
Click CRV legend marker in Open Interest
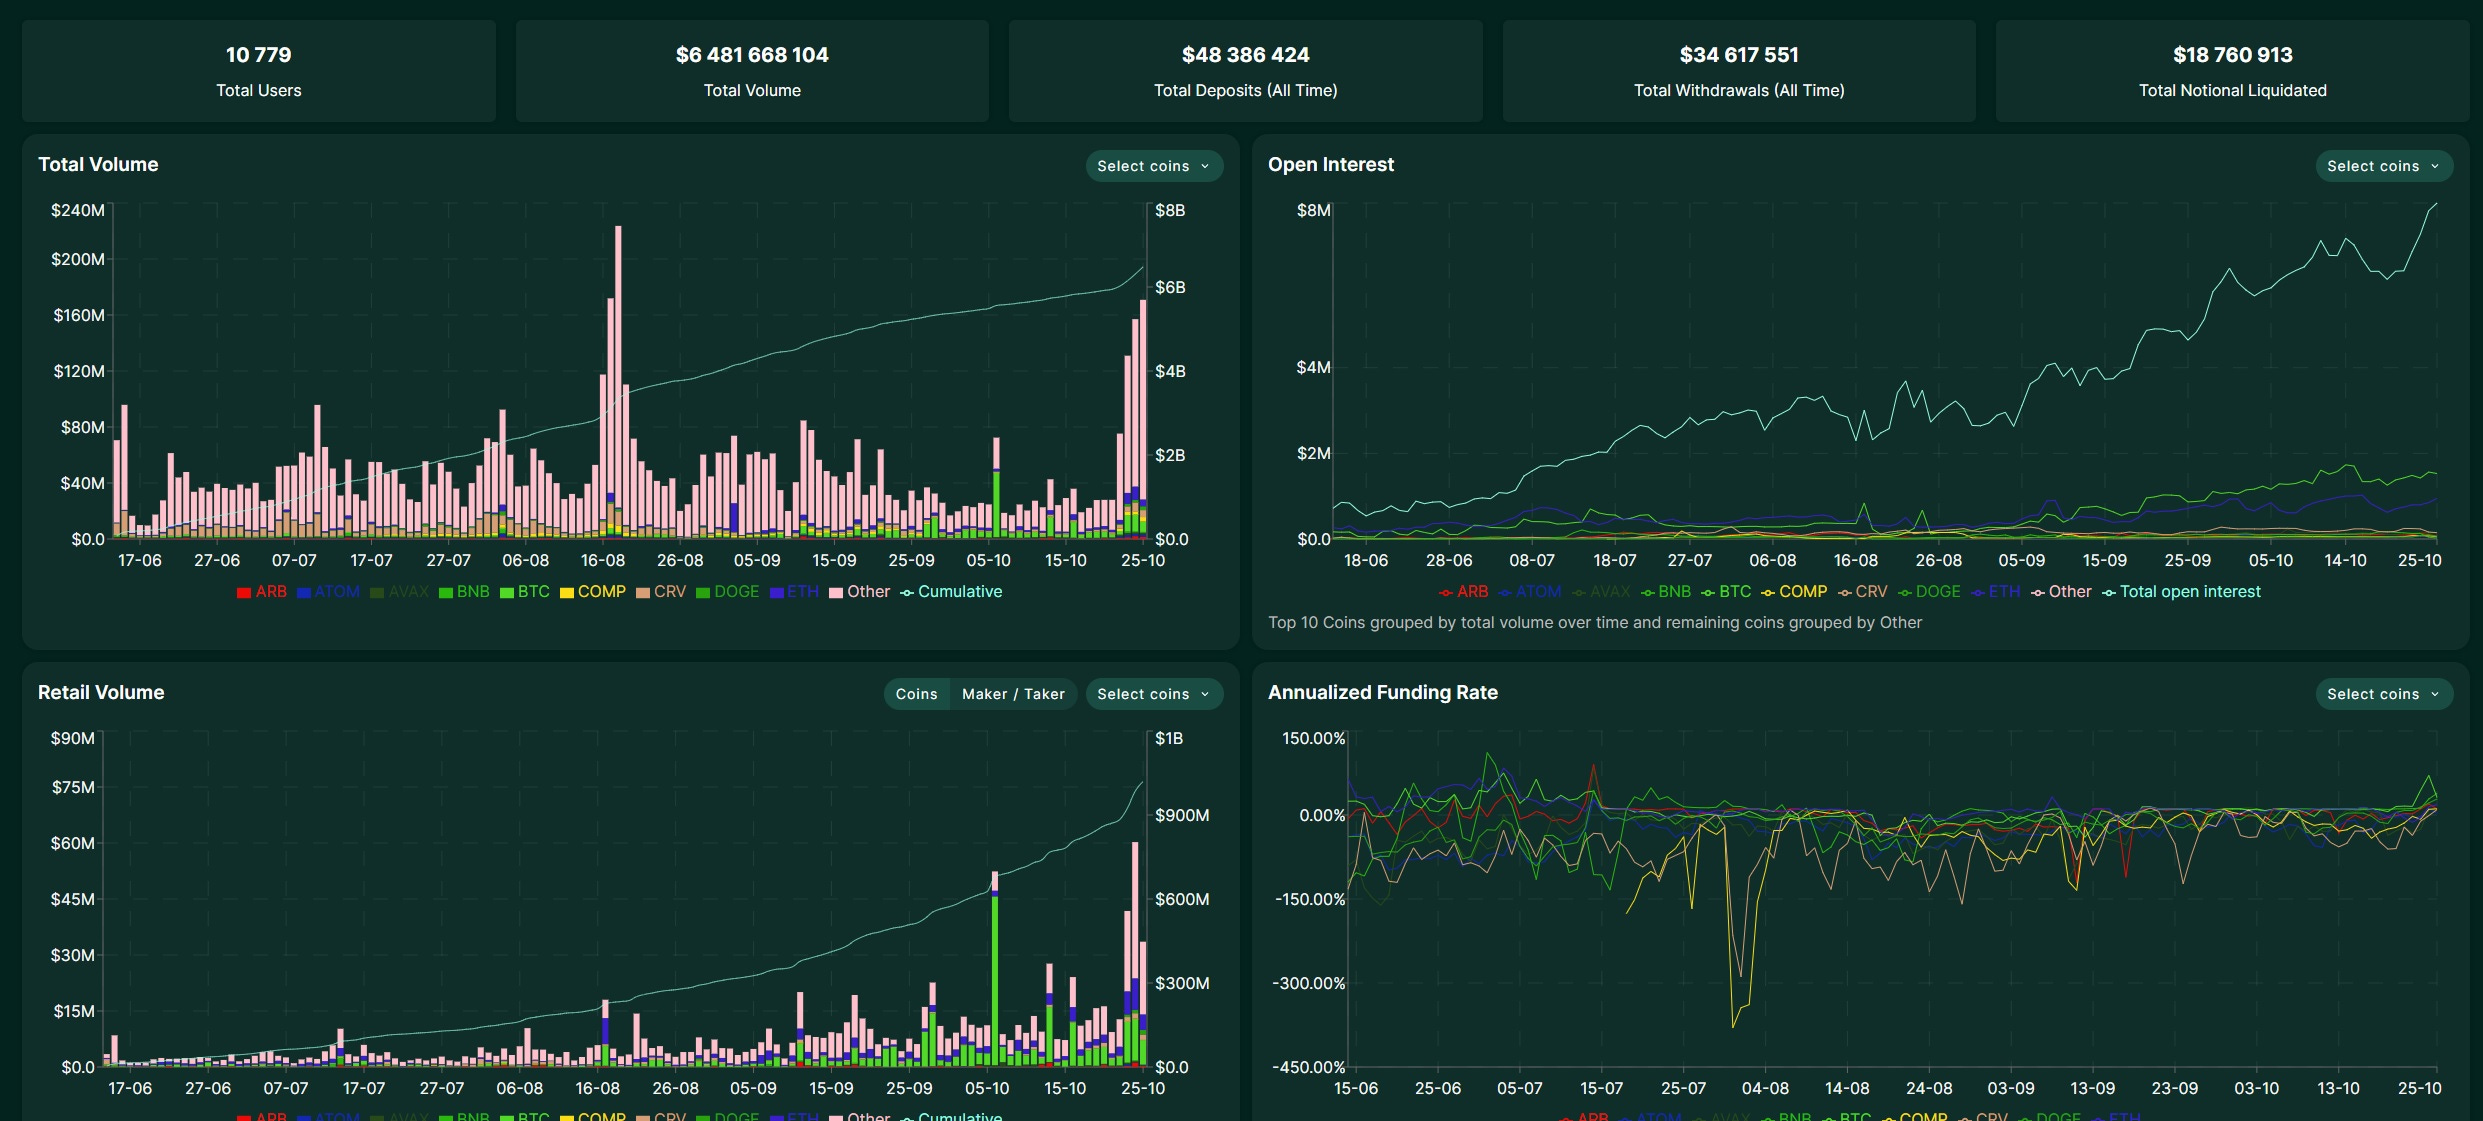pyautogui.click(x=1845, y=593)
